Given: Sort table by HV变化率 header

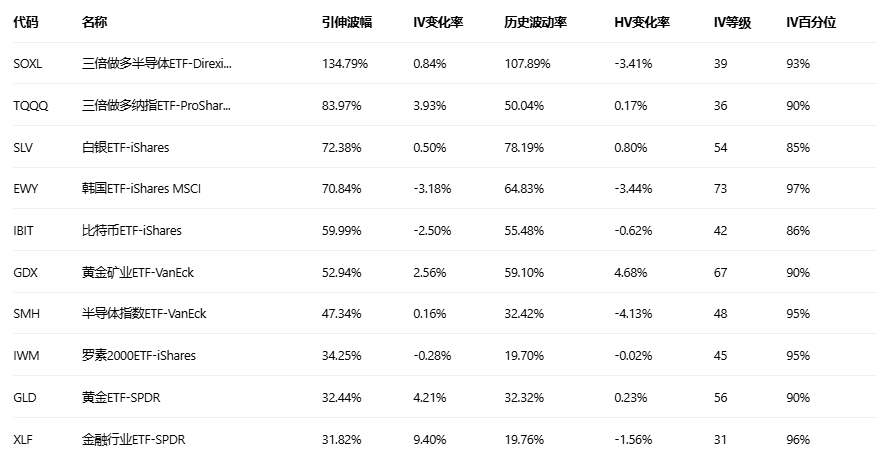Looking at the screenshot, I should 642,22.
